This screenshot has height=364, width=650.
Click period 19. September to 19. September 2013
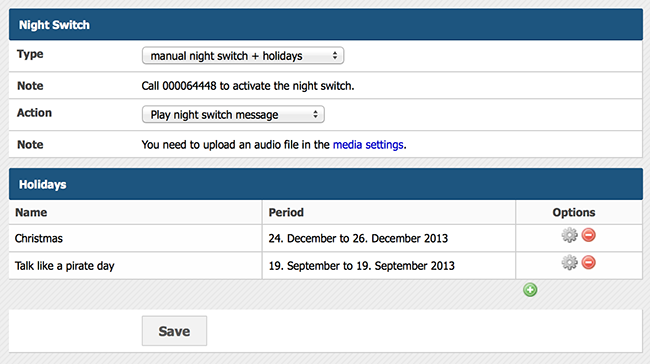pos(361,266)
